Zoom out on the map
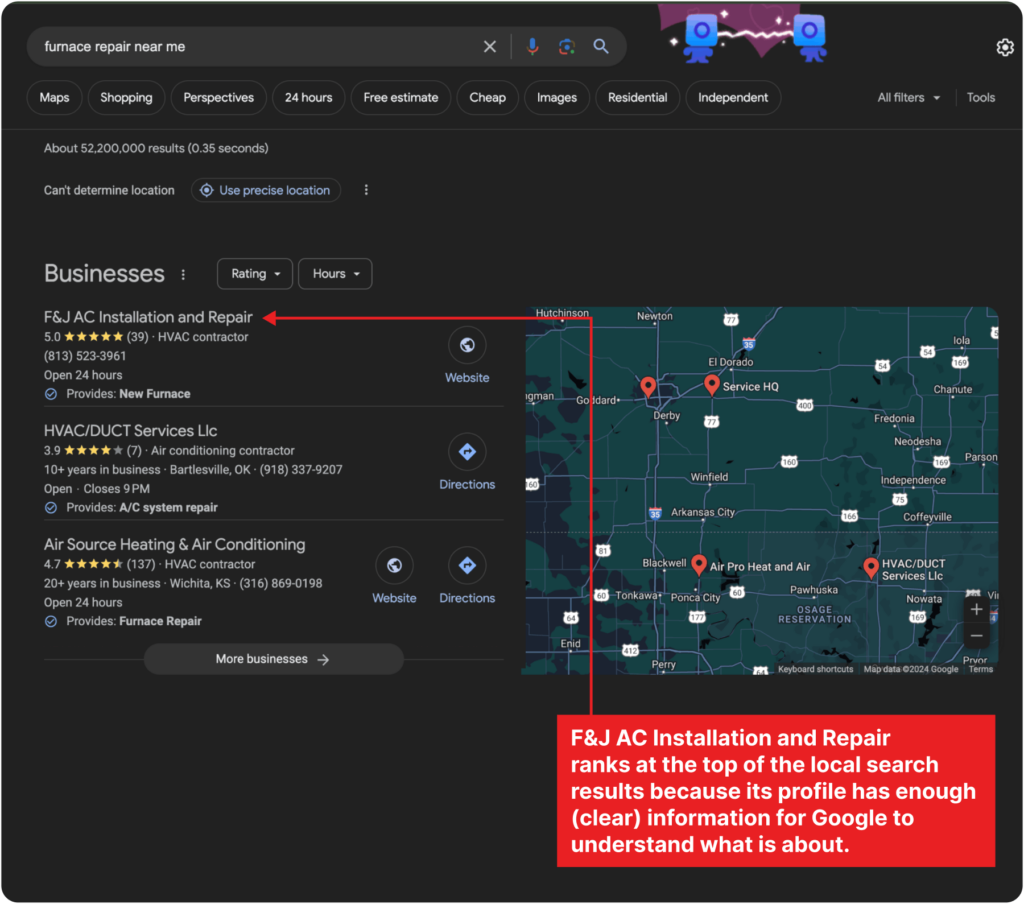Image resolution: width=1024 pixels, height=904 pixels. tap(976, 636)
